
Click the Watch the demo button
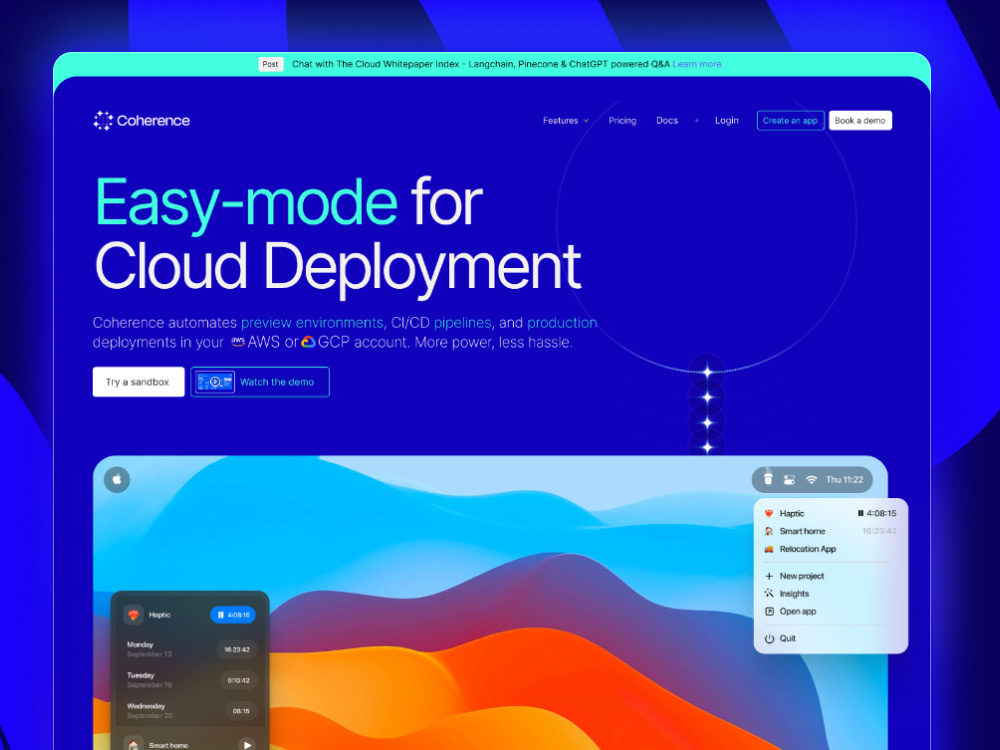click(x=260, y=382)
